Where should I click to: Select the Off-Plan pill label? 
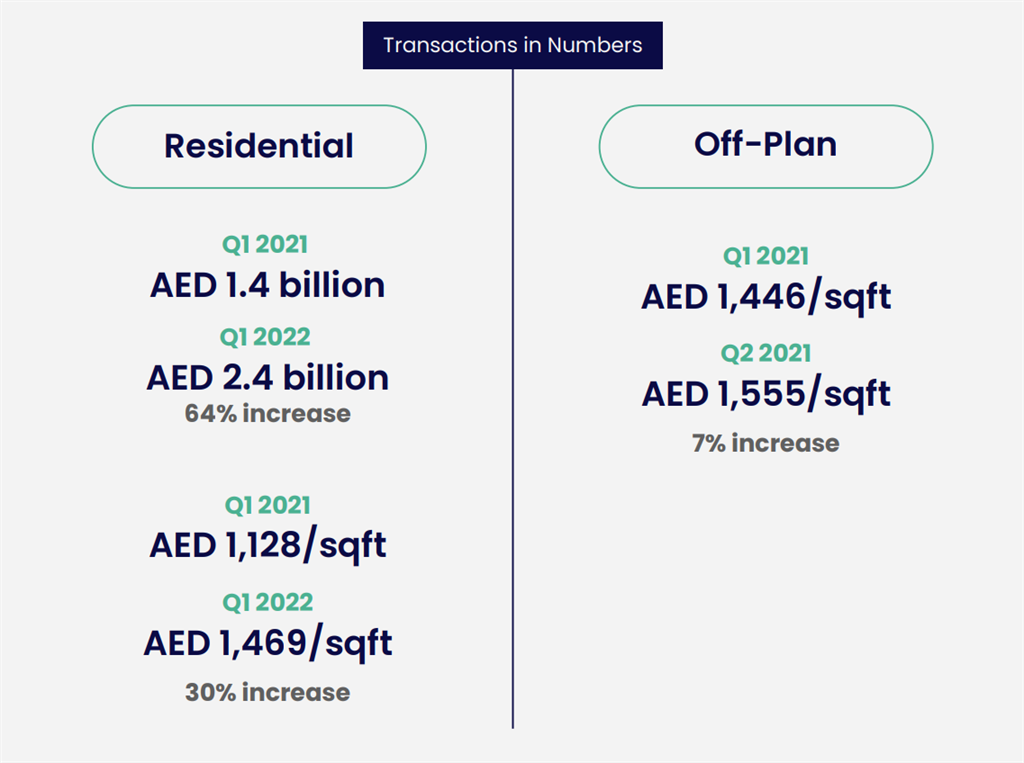[766, 146]
